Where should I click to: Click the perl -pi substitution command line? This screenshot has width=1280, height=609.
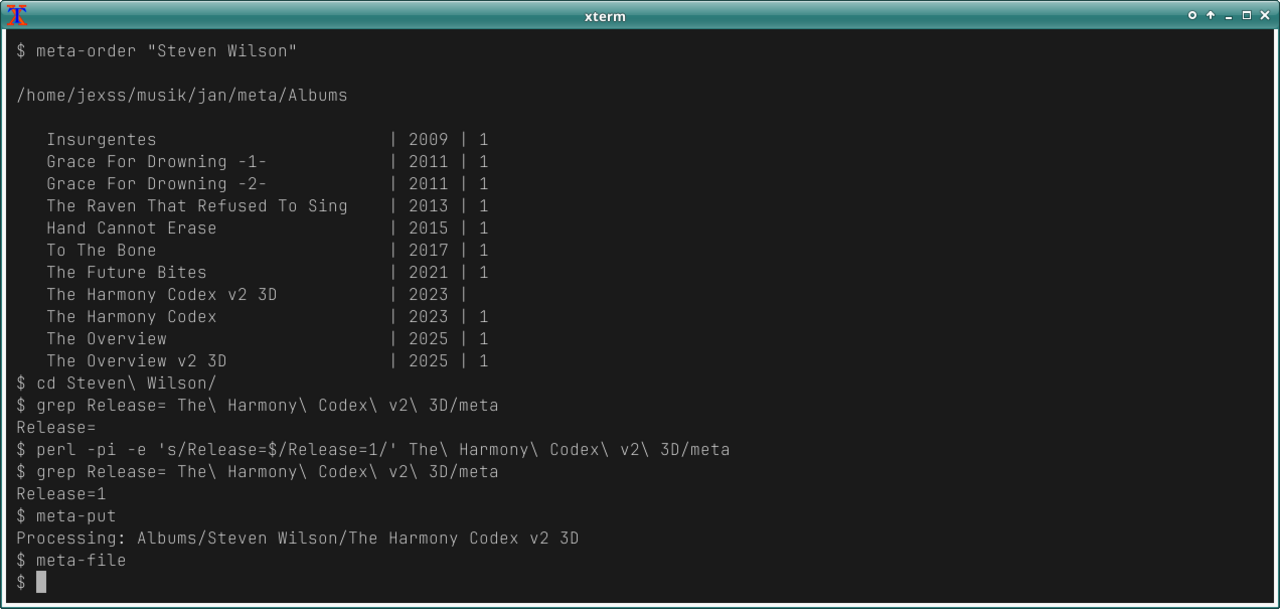[382, 450]
